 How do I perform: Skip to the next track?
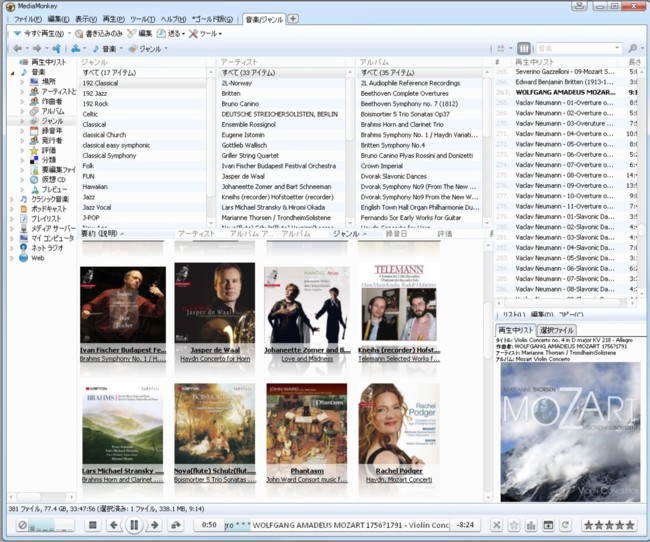coord(154,525)
